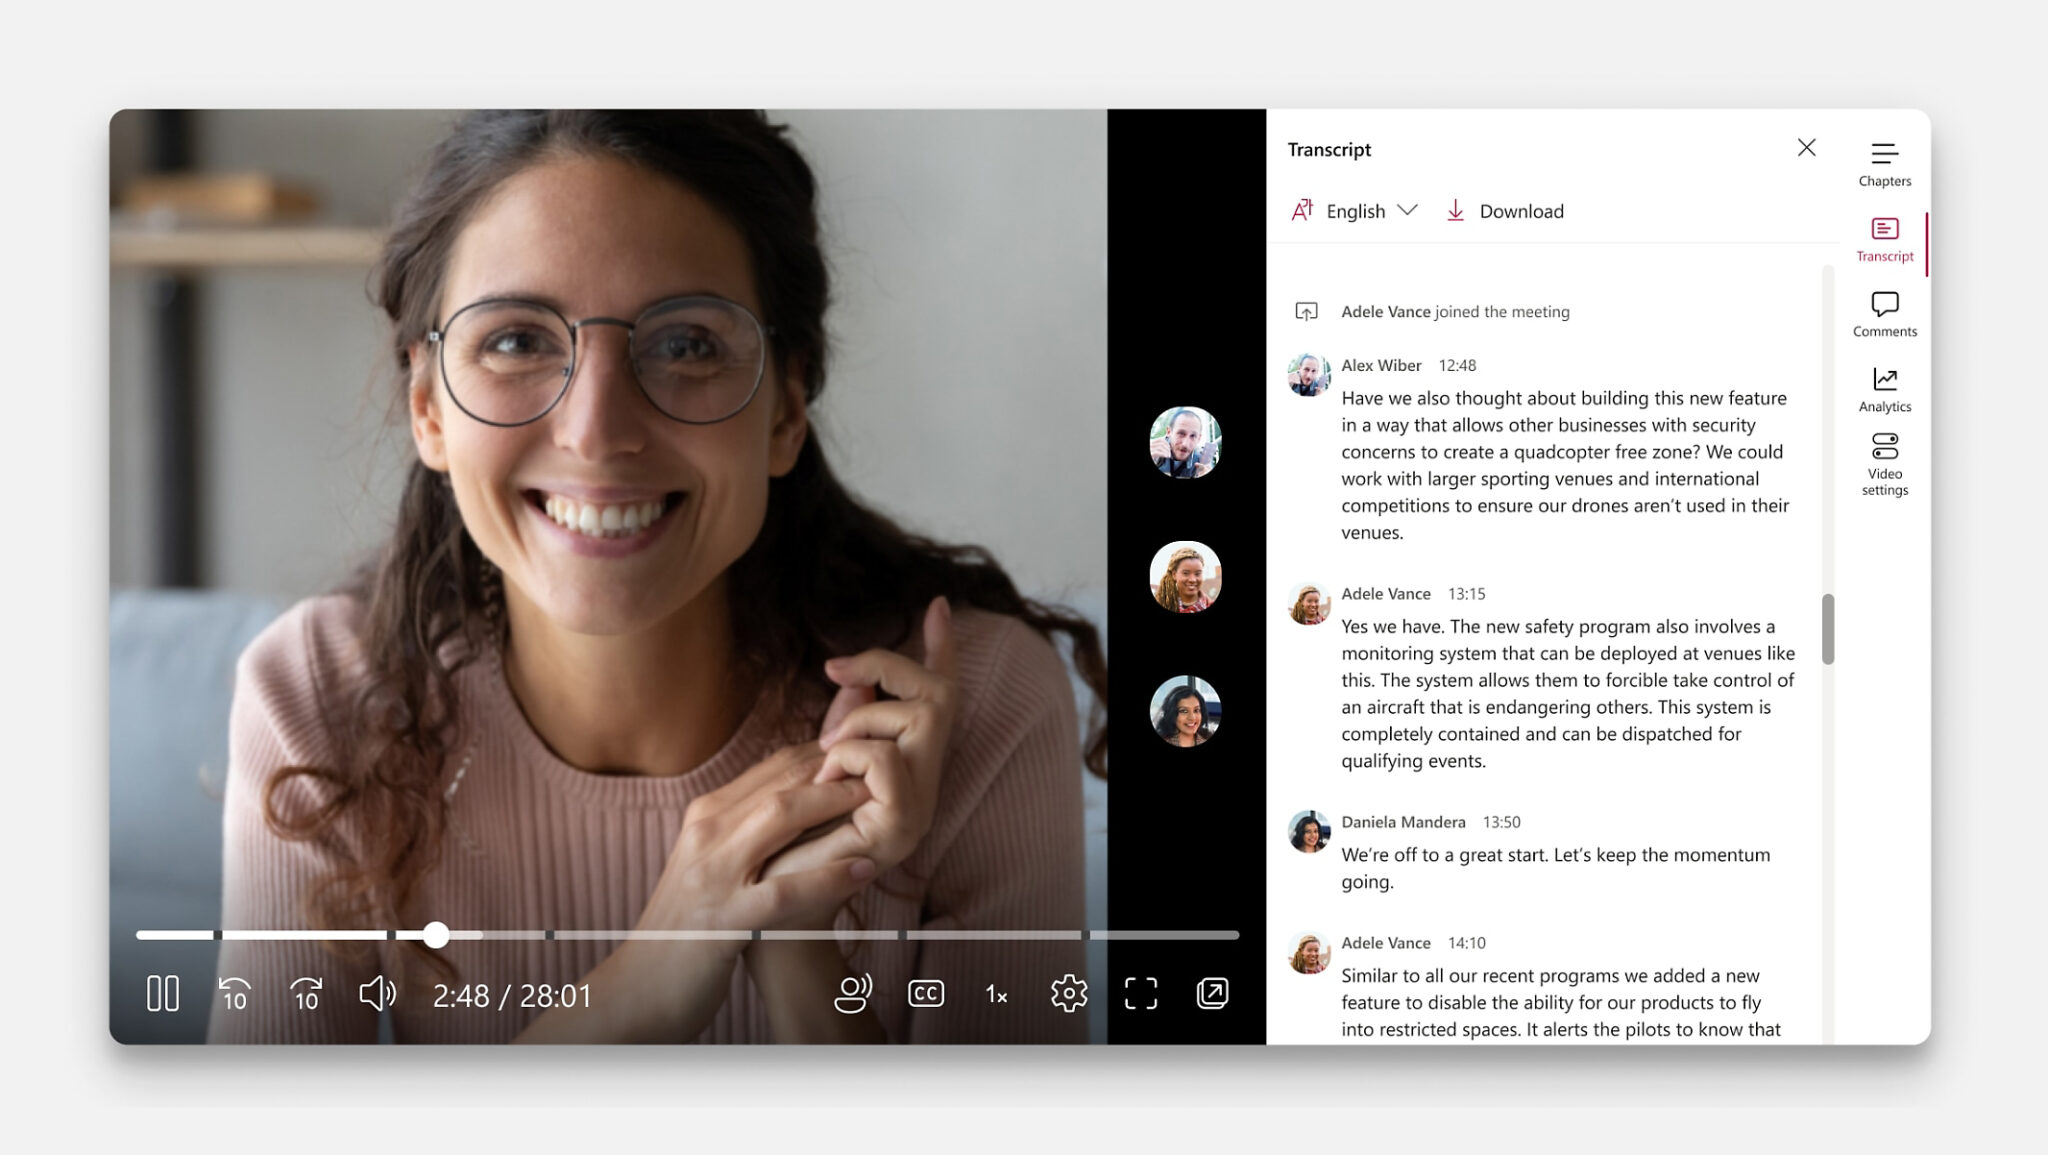Close the Transcript panel
2048x1155 pixels.
[x=1807, y=148]
